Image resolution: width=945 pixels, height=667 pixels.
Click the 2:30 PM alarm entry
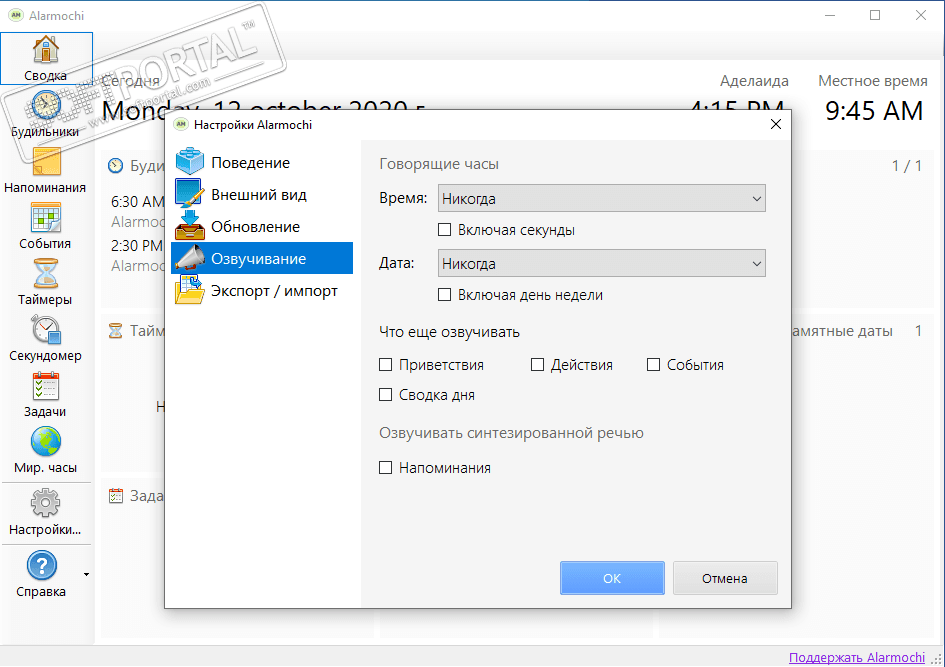137,245
